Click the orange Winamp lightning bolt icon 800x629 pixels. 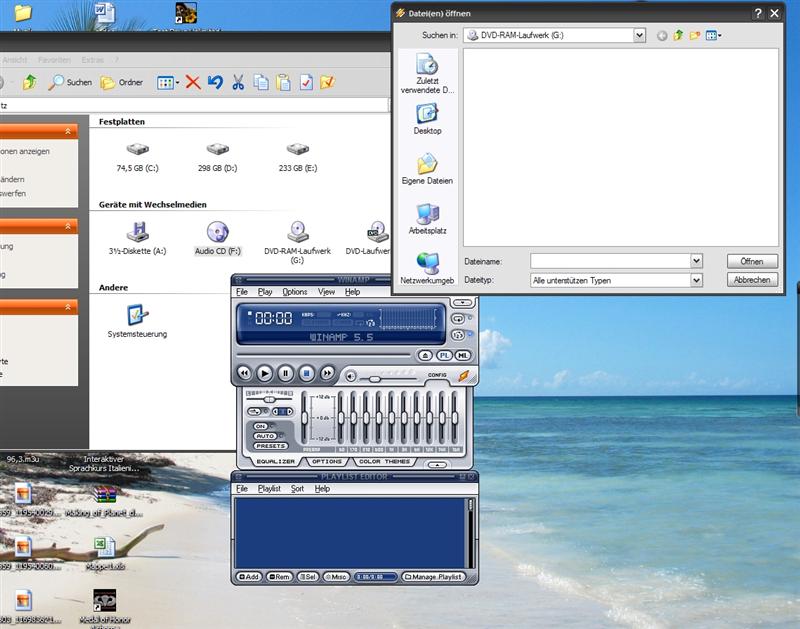pyautogui.click(x=463, y=376)
